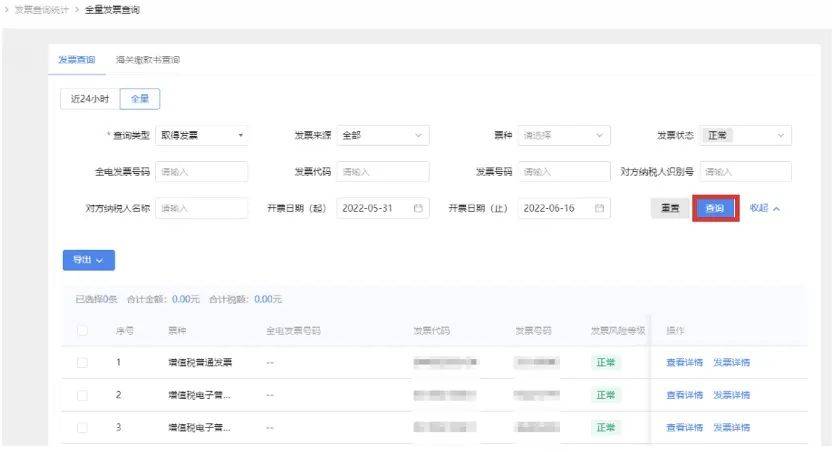Click the chevron on 收起 to collapse filters
The height and width of the screenshot is (452, 836).
[776, 208]
